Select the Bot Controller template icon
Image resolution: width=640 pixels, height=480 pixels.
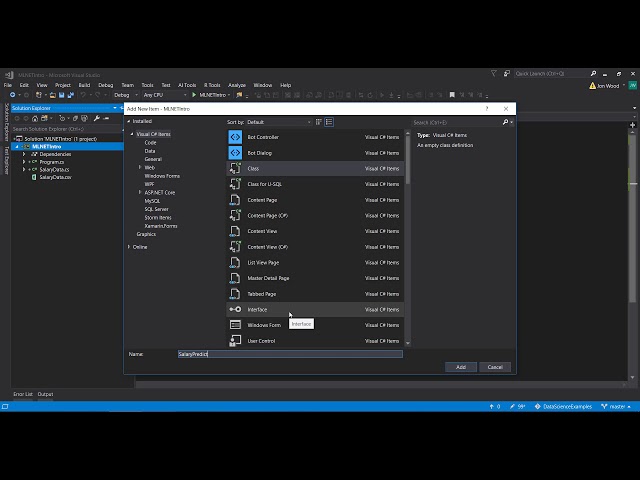pos(235,137)
